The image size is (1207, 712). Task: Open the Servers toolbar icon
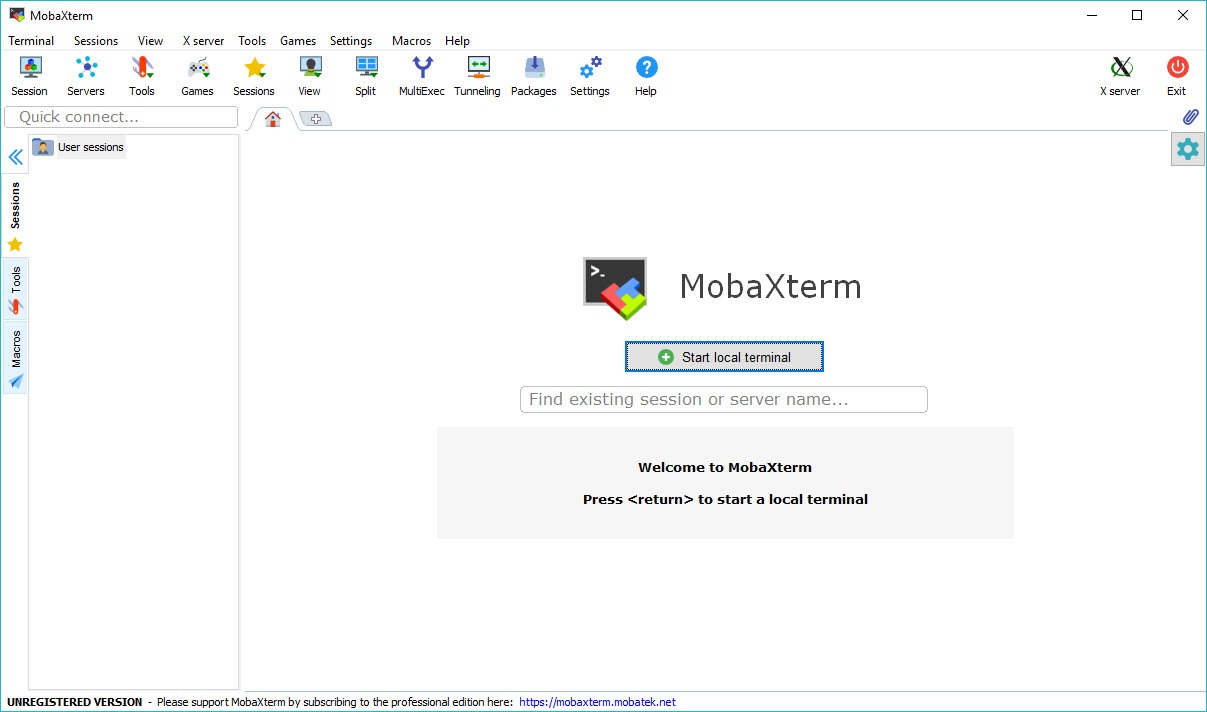pos(86,76)
